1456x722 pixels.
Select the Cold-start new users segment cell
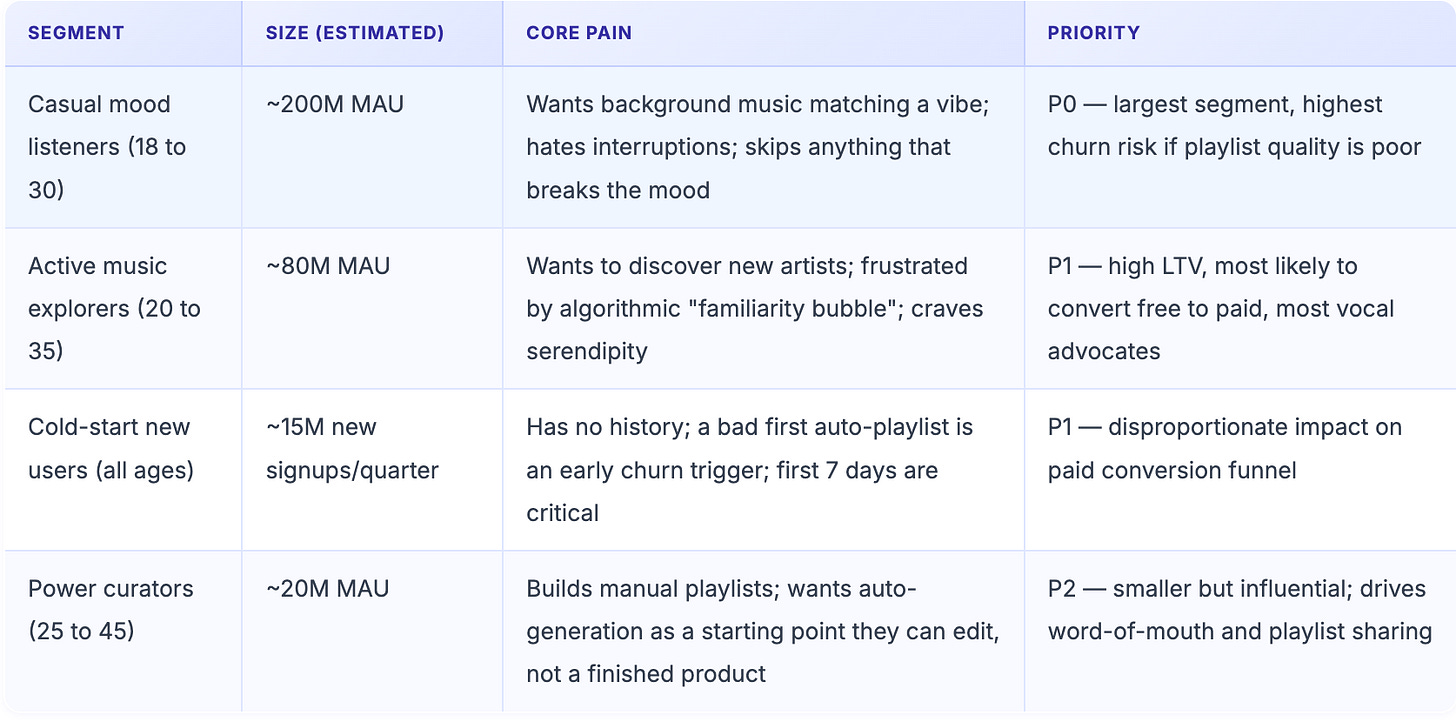point(123,470)
